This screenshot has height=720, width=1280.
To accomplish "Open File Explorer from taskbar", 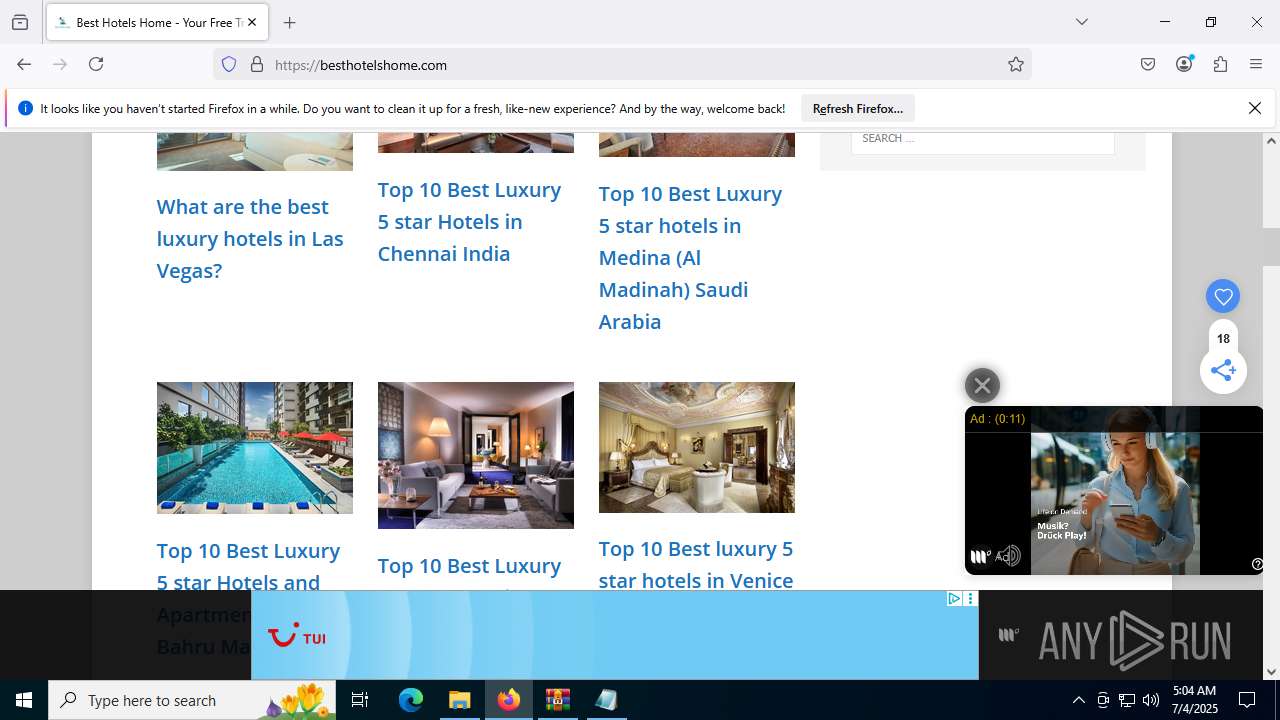I will (x=460, y=700).
